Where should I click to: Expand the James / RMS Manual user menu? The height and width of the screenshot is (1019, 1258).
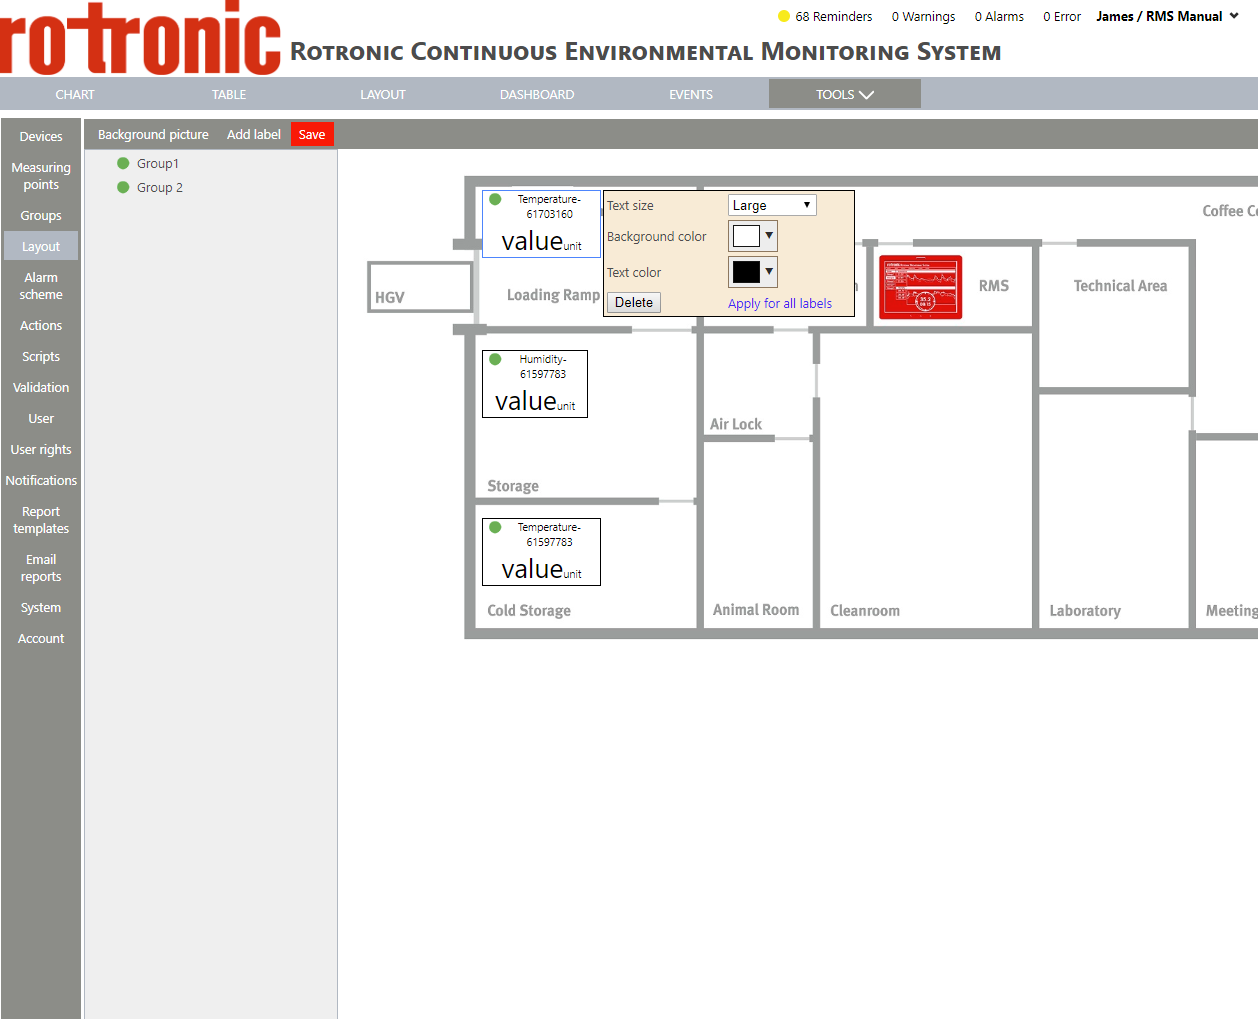click(1168, 16)
